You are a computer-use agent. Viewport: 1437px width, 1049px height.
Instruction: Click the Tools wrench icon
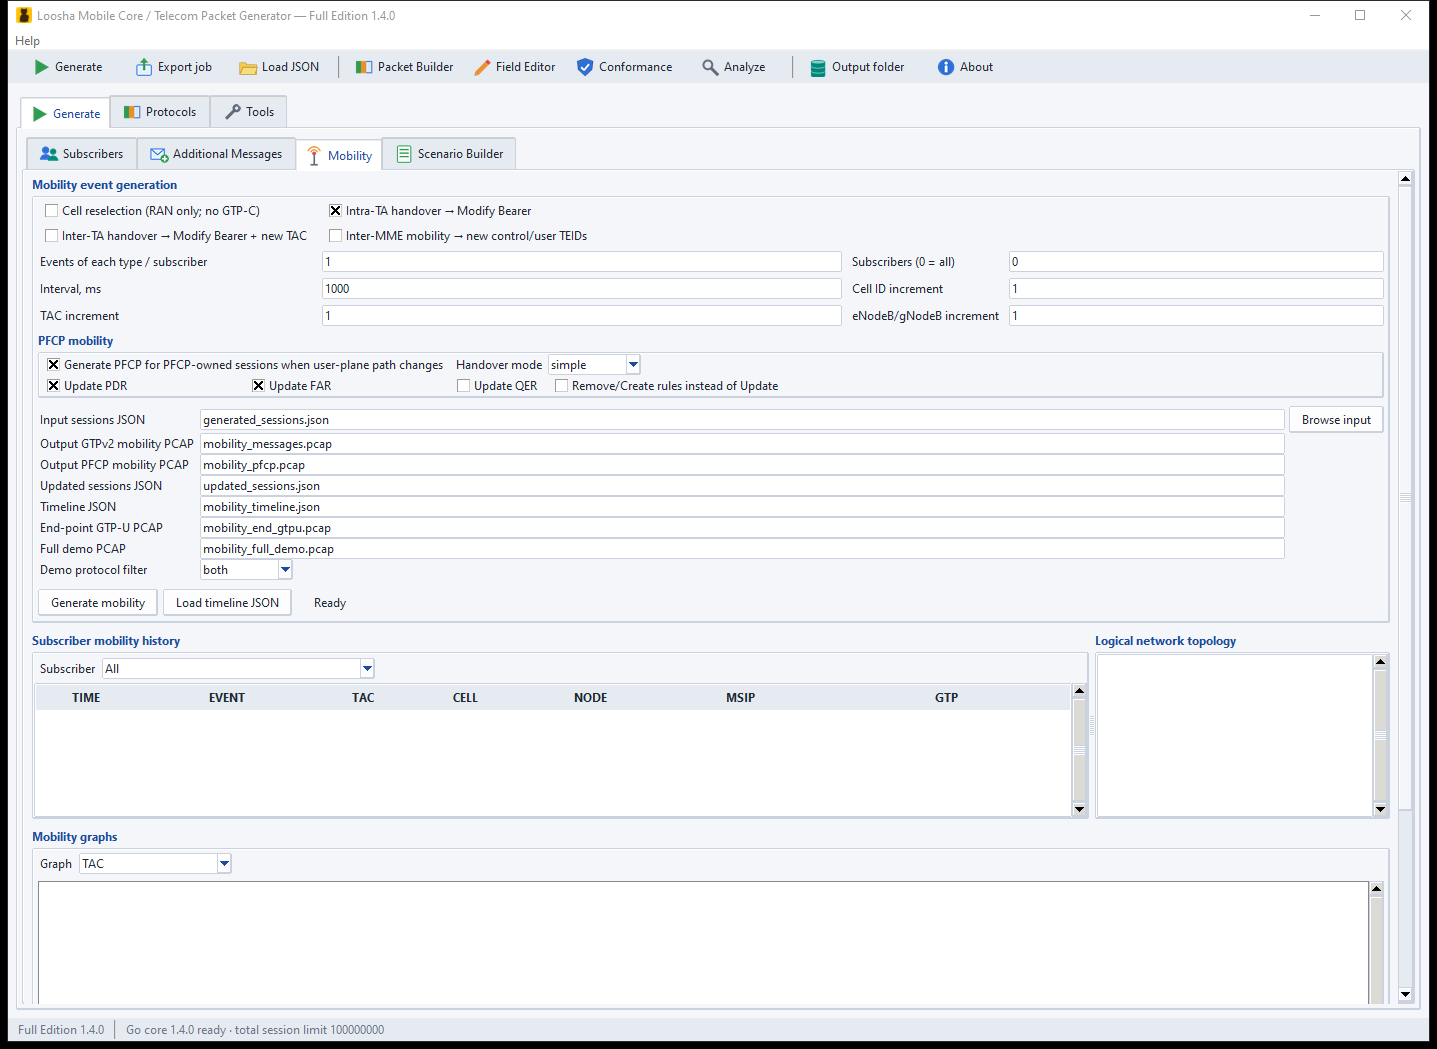[233, 112]
